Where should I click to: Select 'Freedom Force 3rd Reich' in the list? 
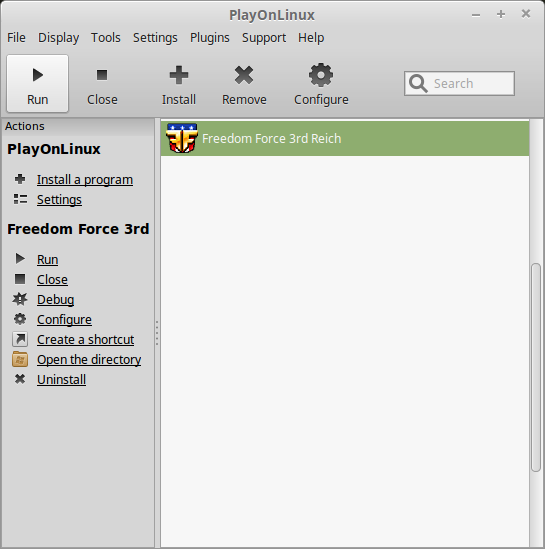(x=345, y=138)
